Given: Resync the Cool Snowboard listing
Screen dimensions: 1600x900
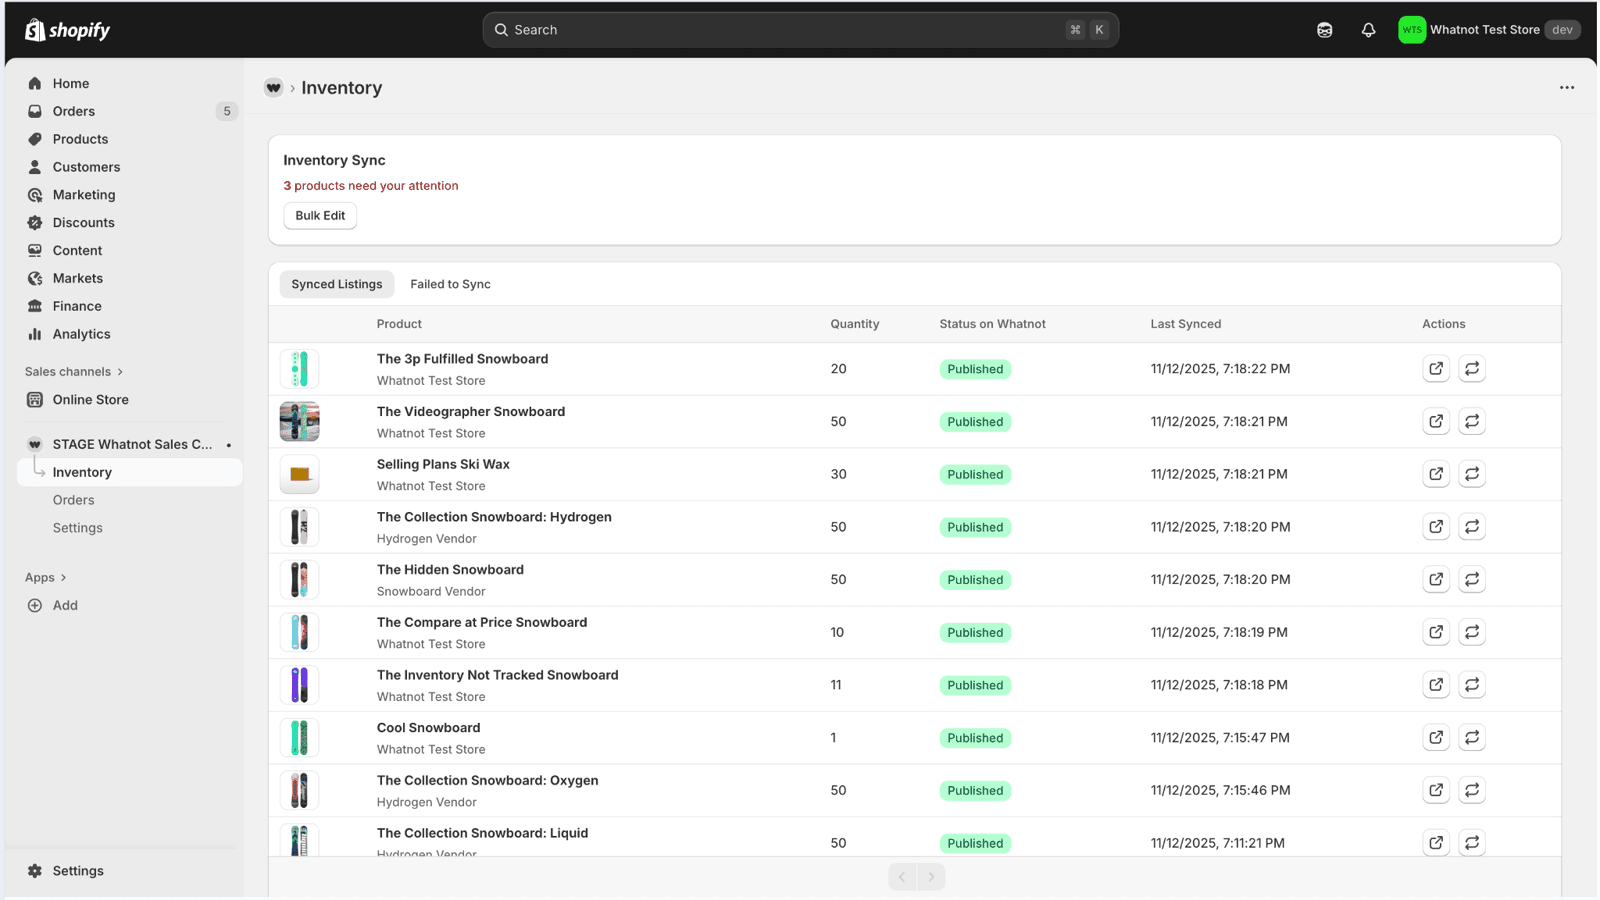Looking at the screenshot, I should tap(1472, 738).
